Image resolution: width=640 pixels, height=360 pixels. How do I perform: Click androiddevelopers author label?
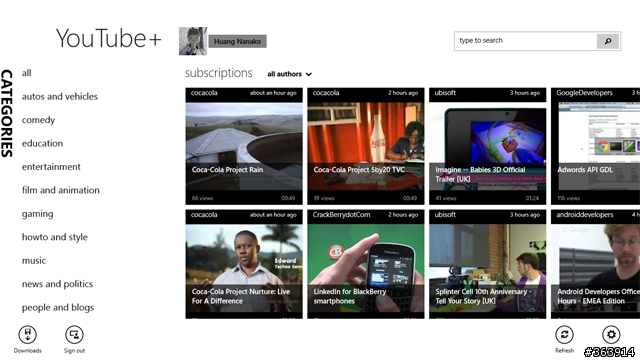click(584, 215)
